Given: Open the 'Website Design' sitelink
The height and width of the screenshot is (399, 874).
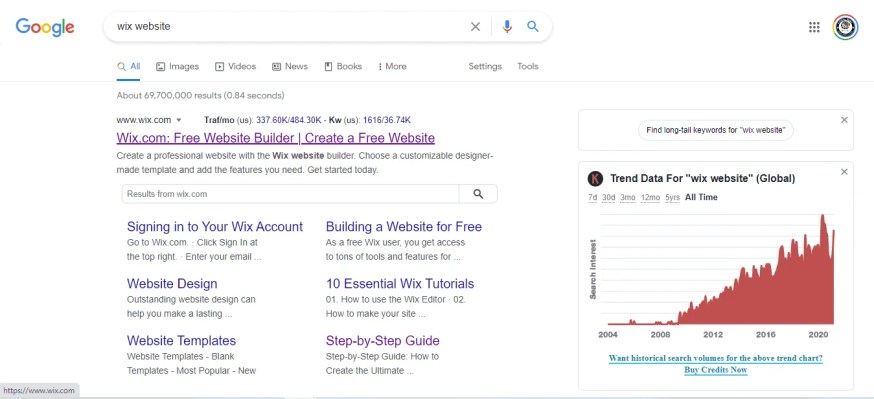Looking at the screenshot, I should [172, 284].
